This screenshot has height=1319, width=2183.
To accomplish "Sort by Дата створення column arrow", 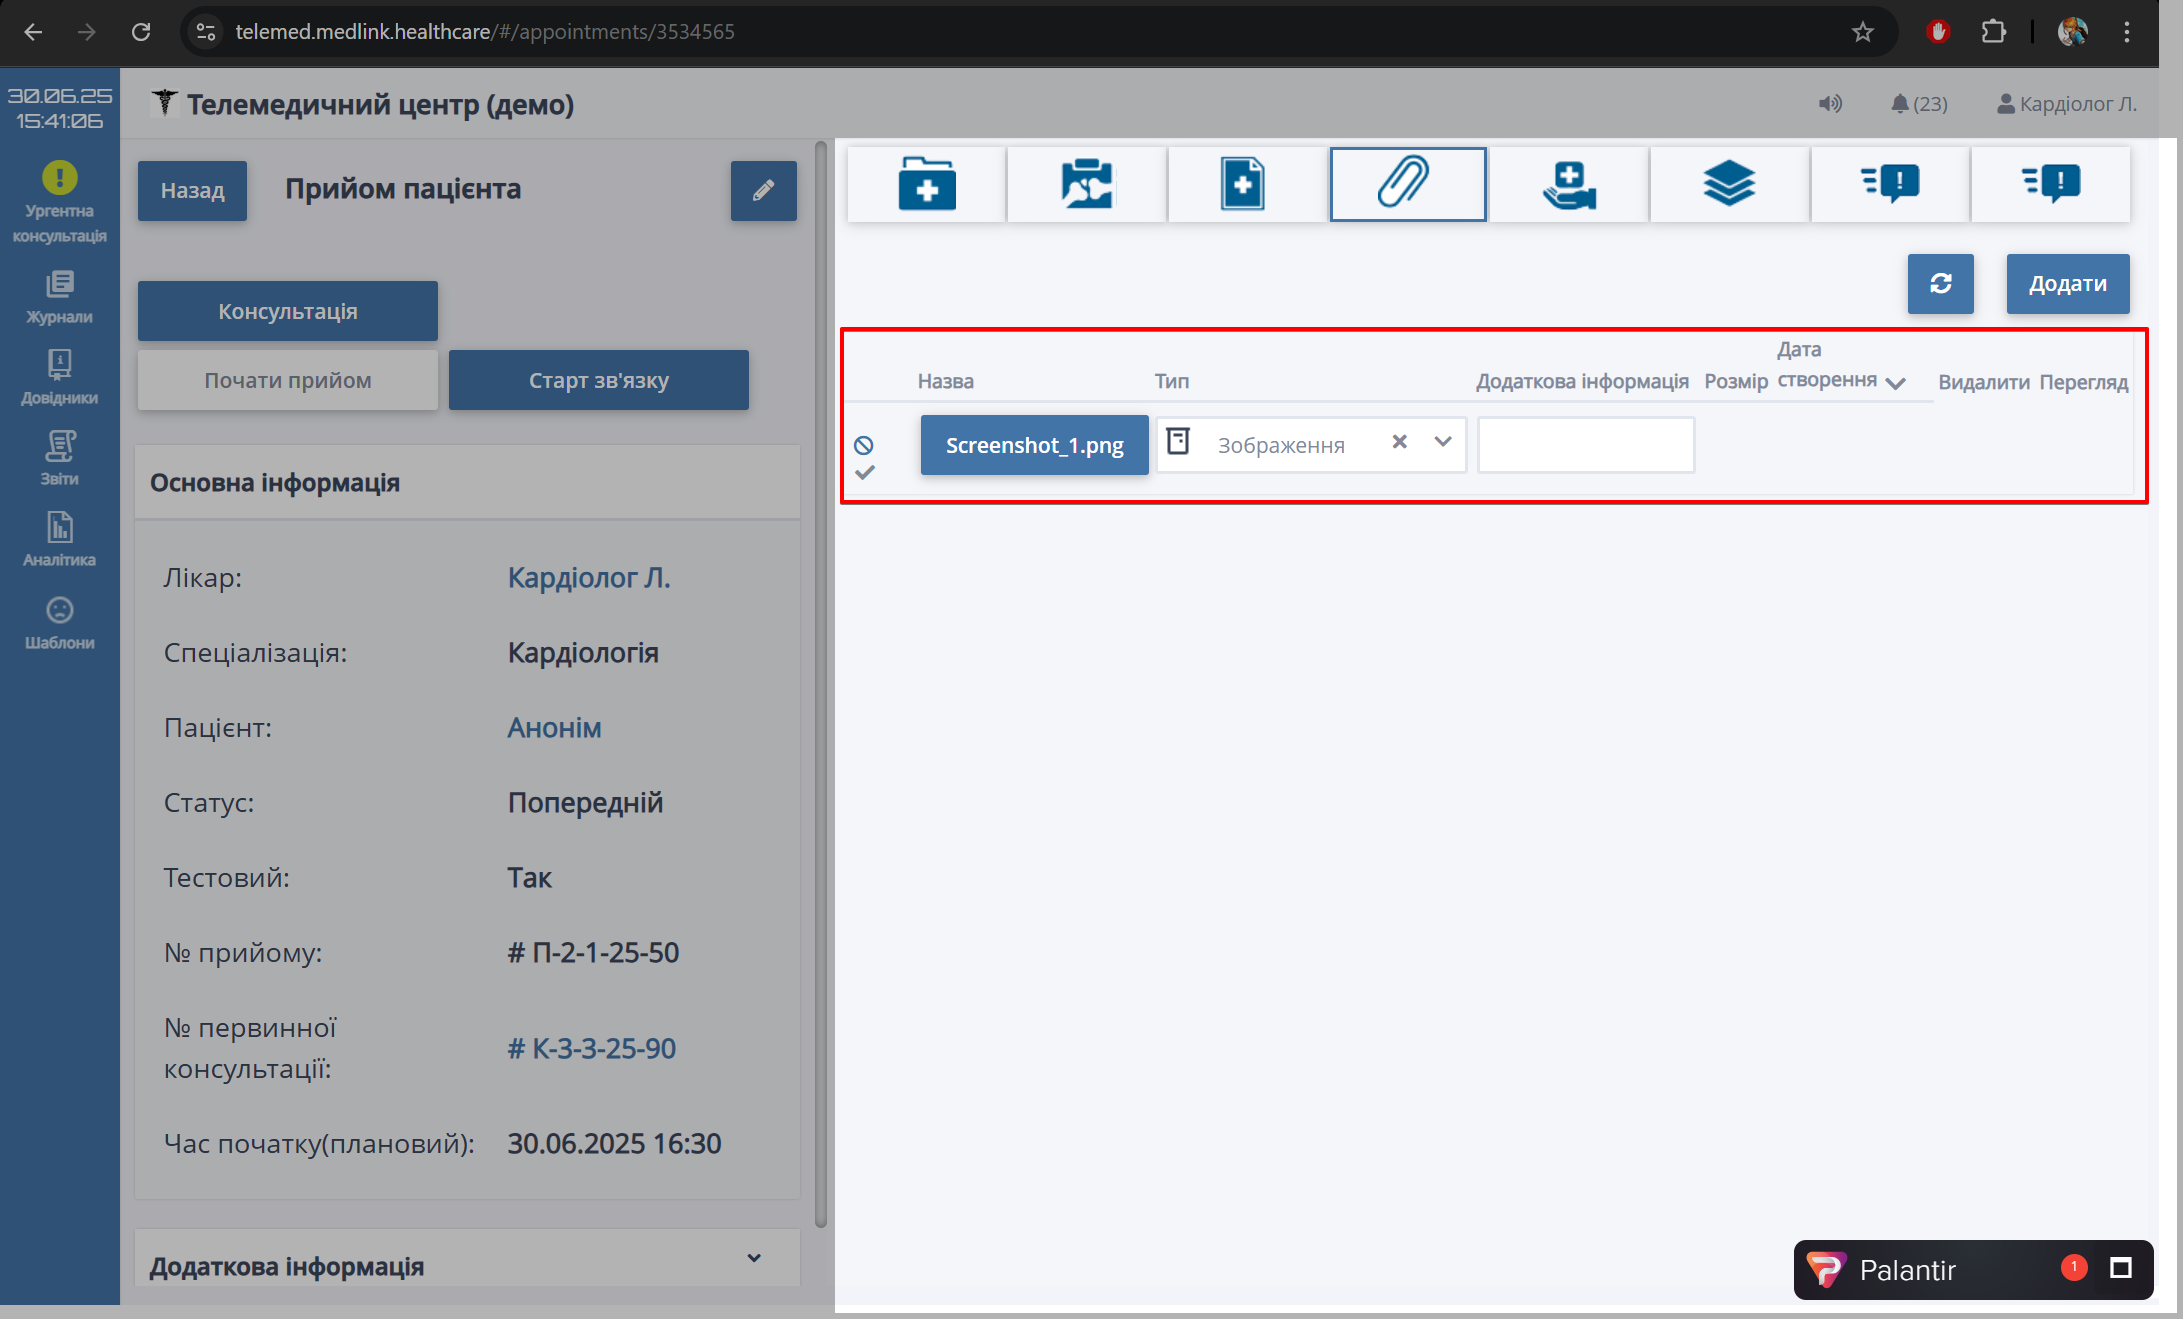I will click(x=1895, y=383).
